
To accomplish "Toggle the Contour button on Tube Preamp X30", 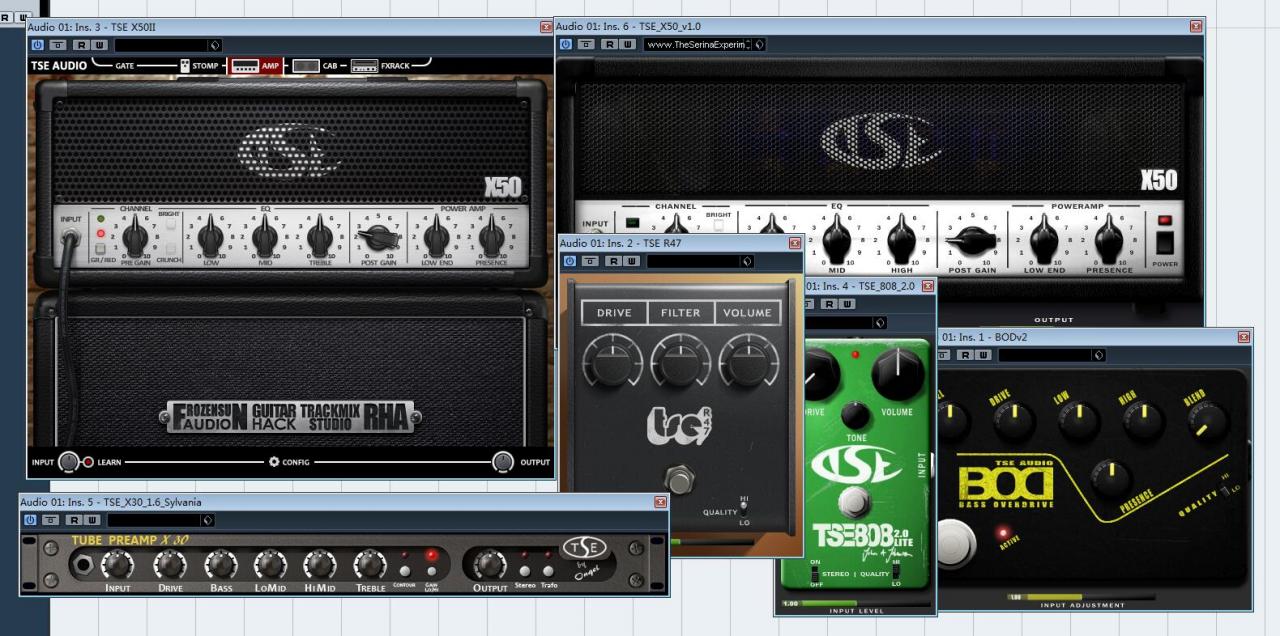I will [405, 569].
